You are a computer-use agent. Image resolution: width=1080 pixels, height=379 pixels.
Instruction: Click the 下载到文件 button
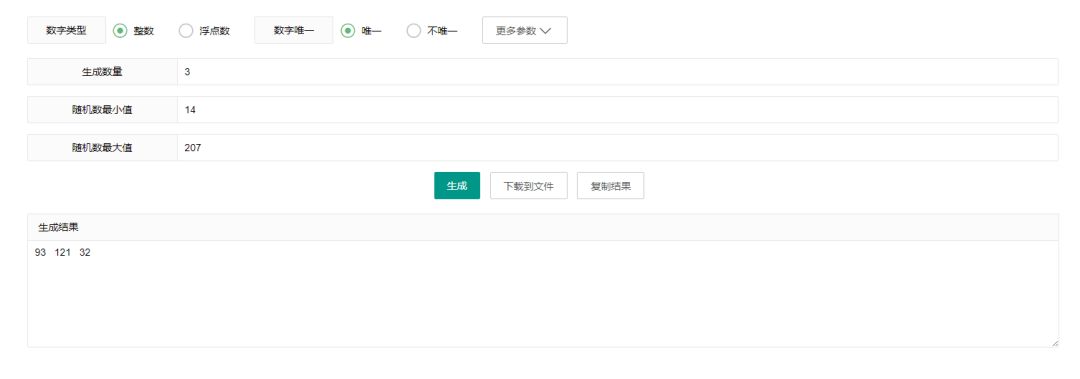pos(529,185)
